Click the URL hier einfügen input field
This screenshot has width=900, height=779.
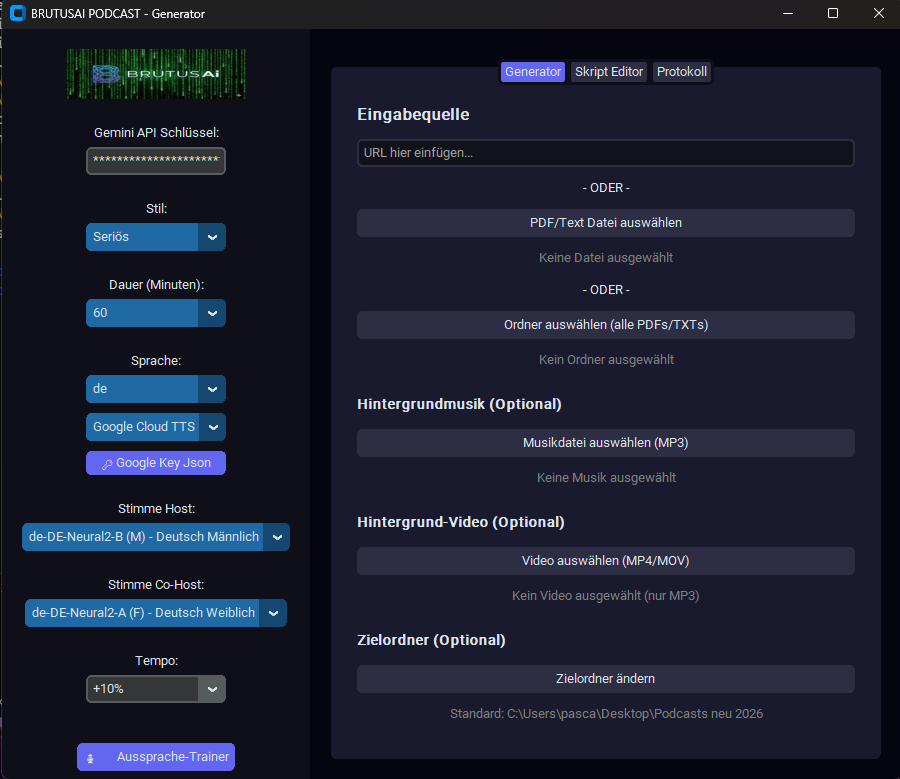(x=605, y=152)
